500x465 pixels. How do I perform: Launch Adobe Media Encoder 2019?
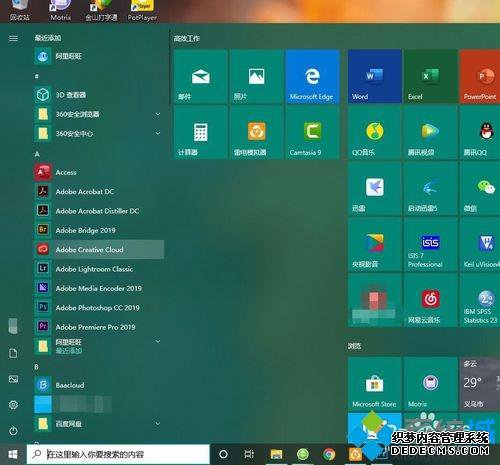99,288
